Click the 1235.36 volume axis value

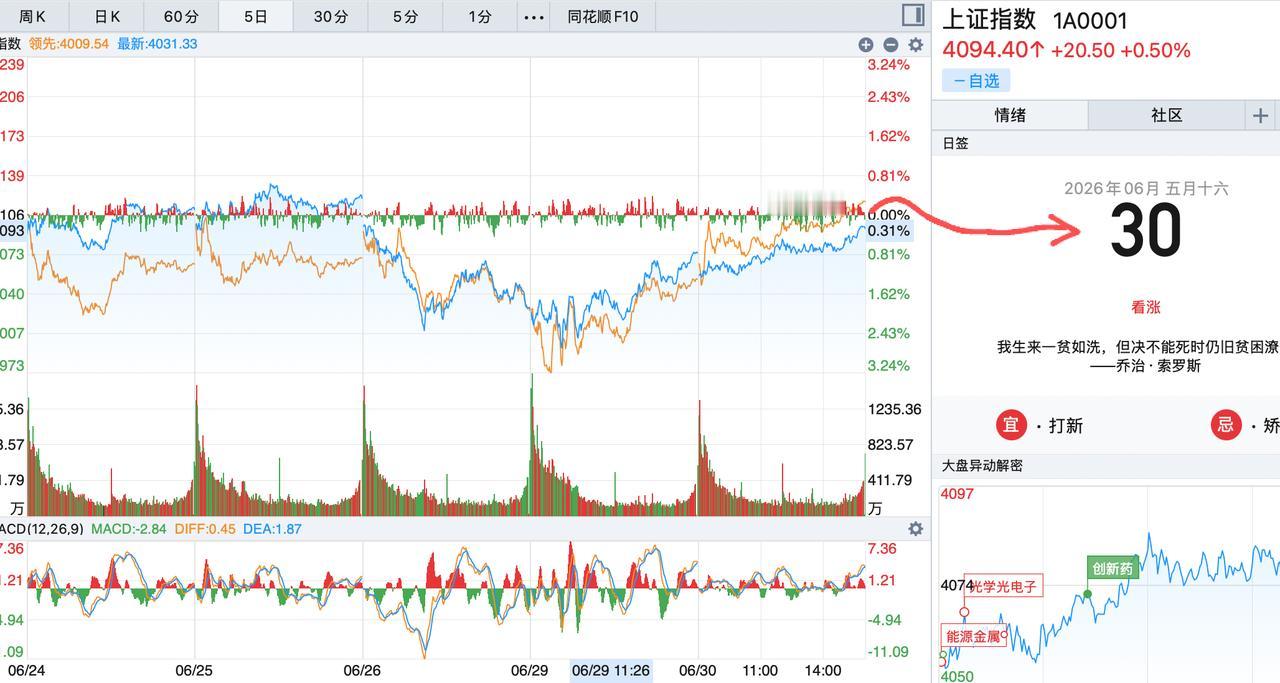(894, 409)
